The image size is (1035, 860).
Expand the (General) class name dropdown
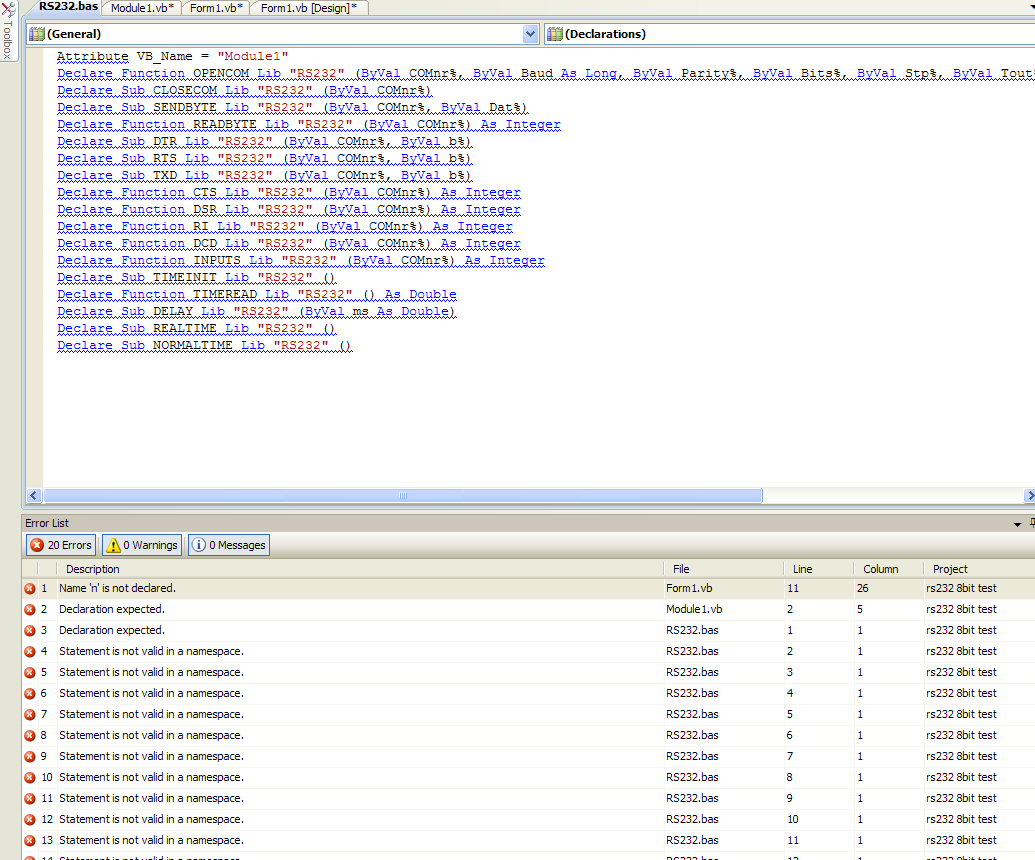(530, 34)
